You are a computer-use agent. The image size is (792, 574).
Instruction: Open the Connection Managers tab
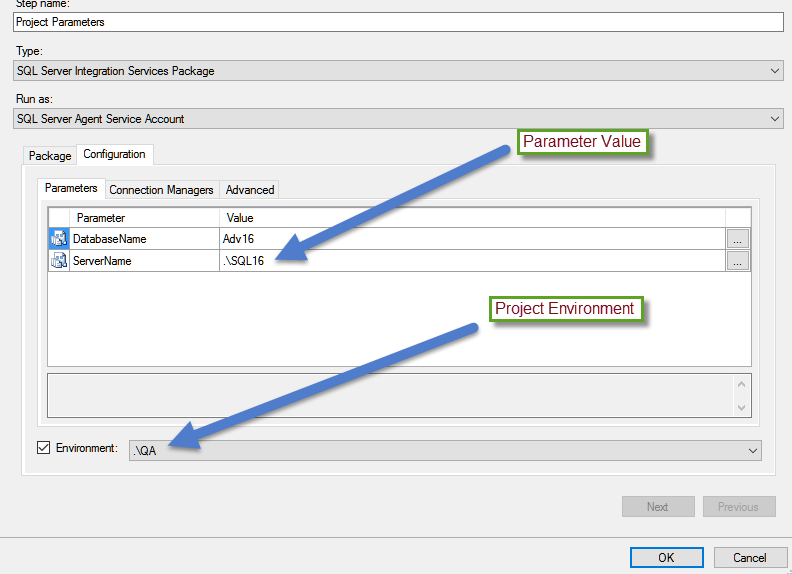161,190
